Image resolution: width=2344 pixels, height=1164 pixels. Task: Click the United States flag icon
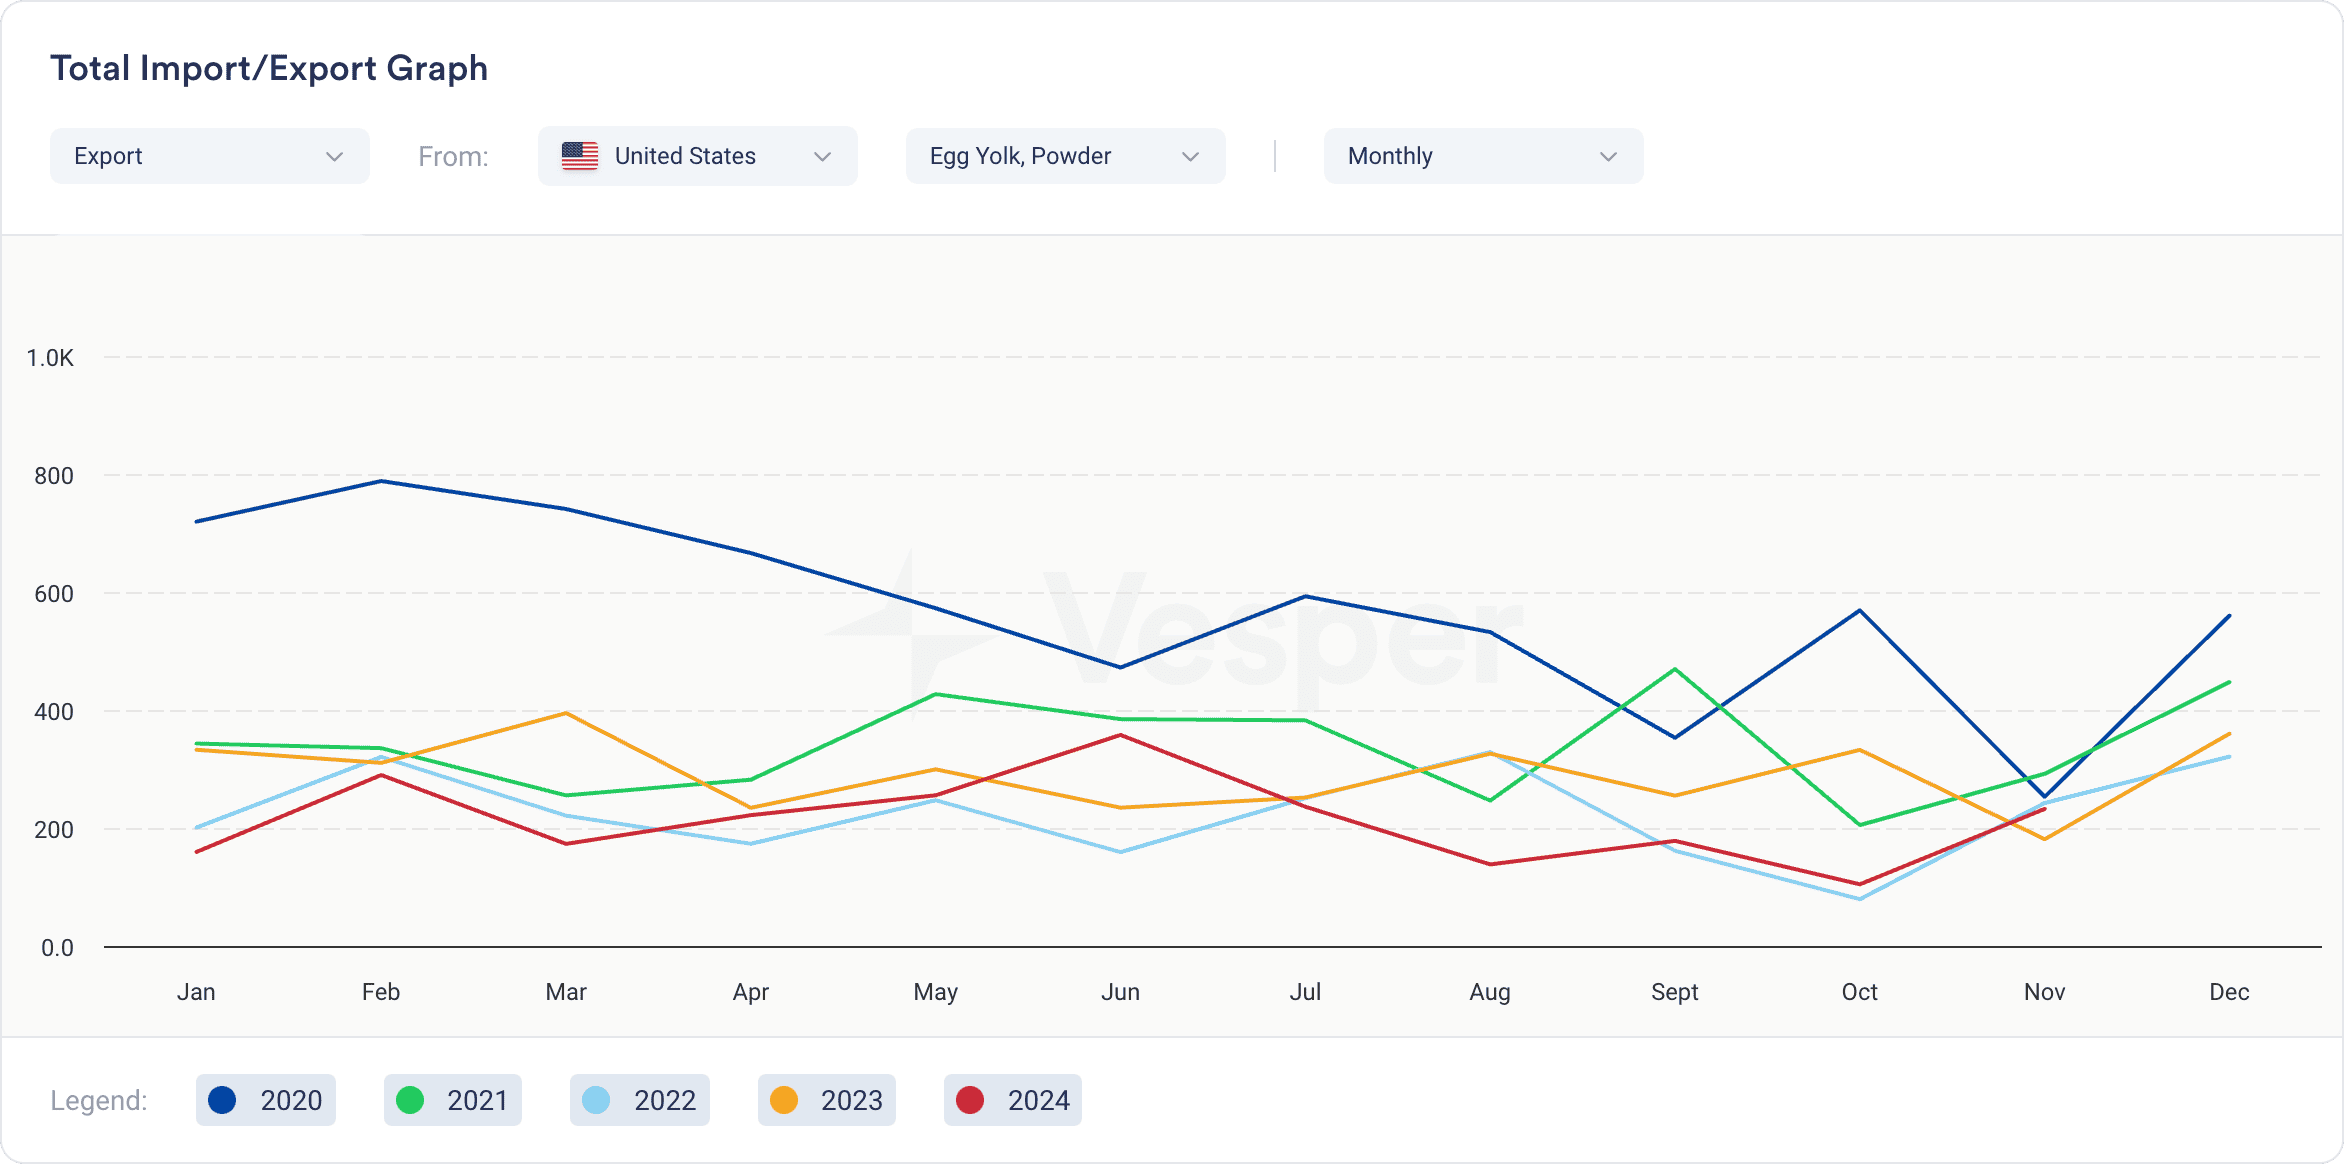tap(580, 156)
